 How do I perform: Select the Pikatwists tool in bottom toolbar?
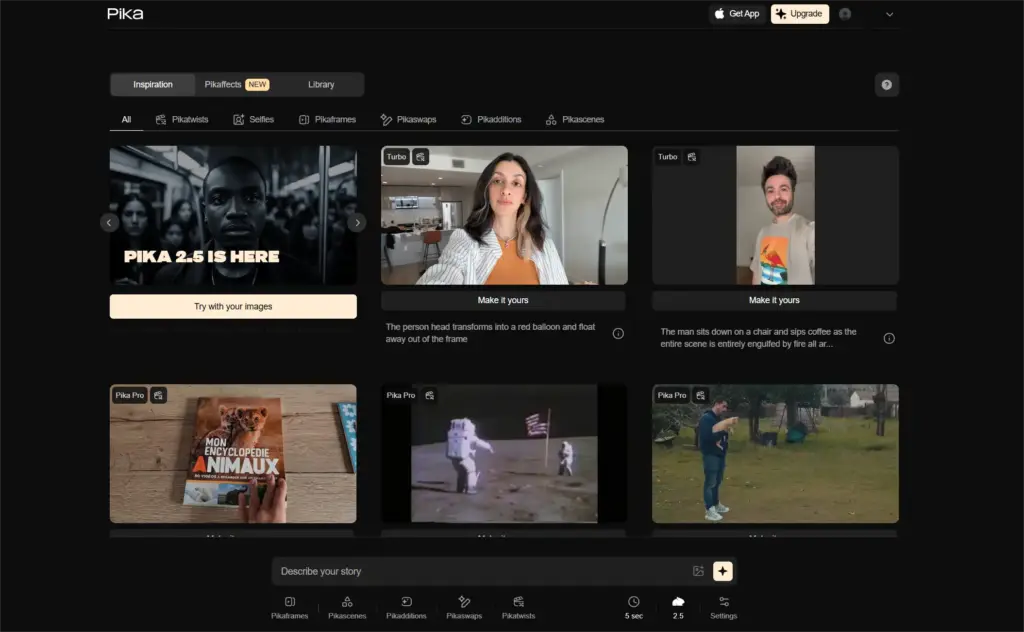click(x=519, y=602)
